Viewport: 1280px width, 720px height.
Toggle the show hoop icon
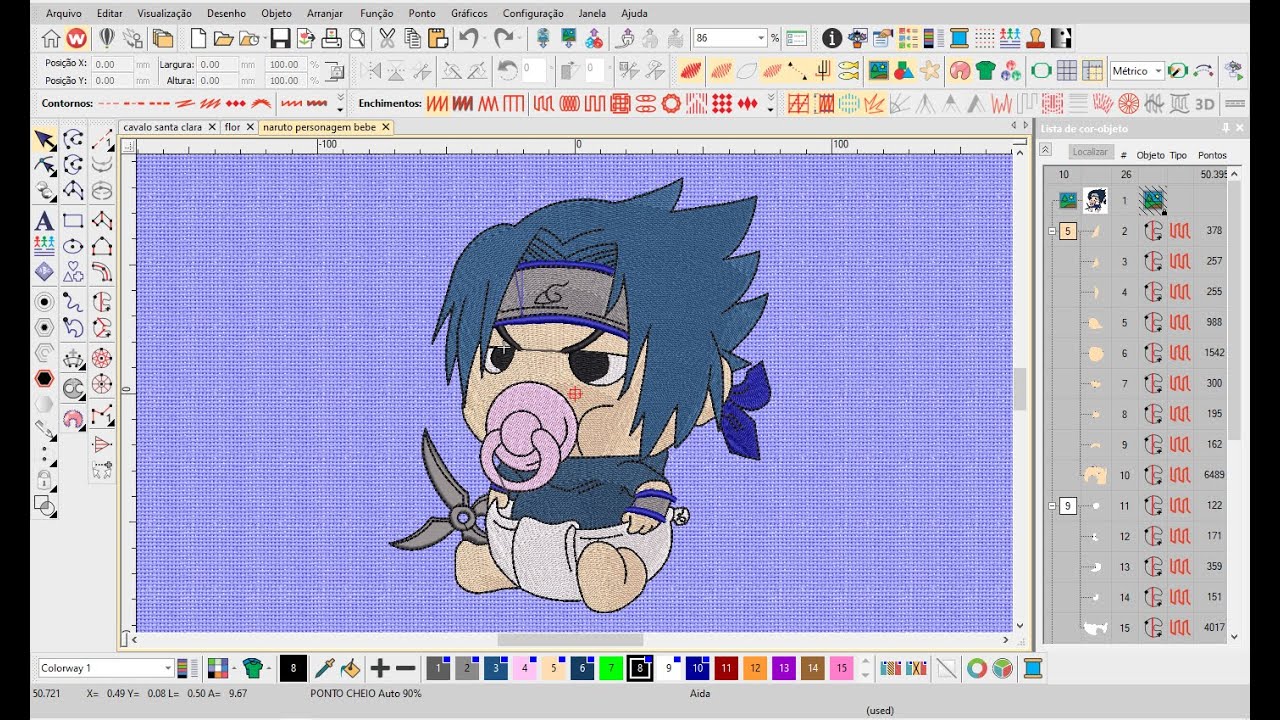[x=1041, y=71]
